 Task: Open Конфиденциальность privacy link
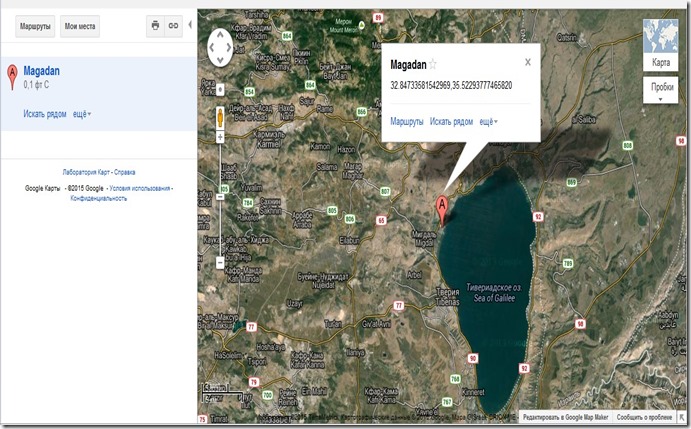click(x=99, y=198)
